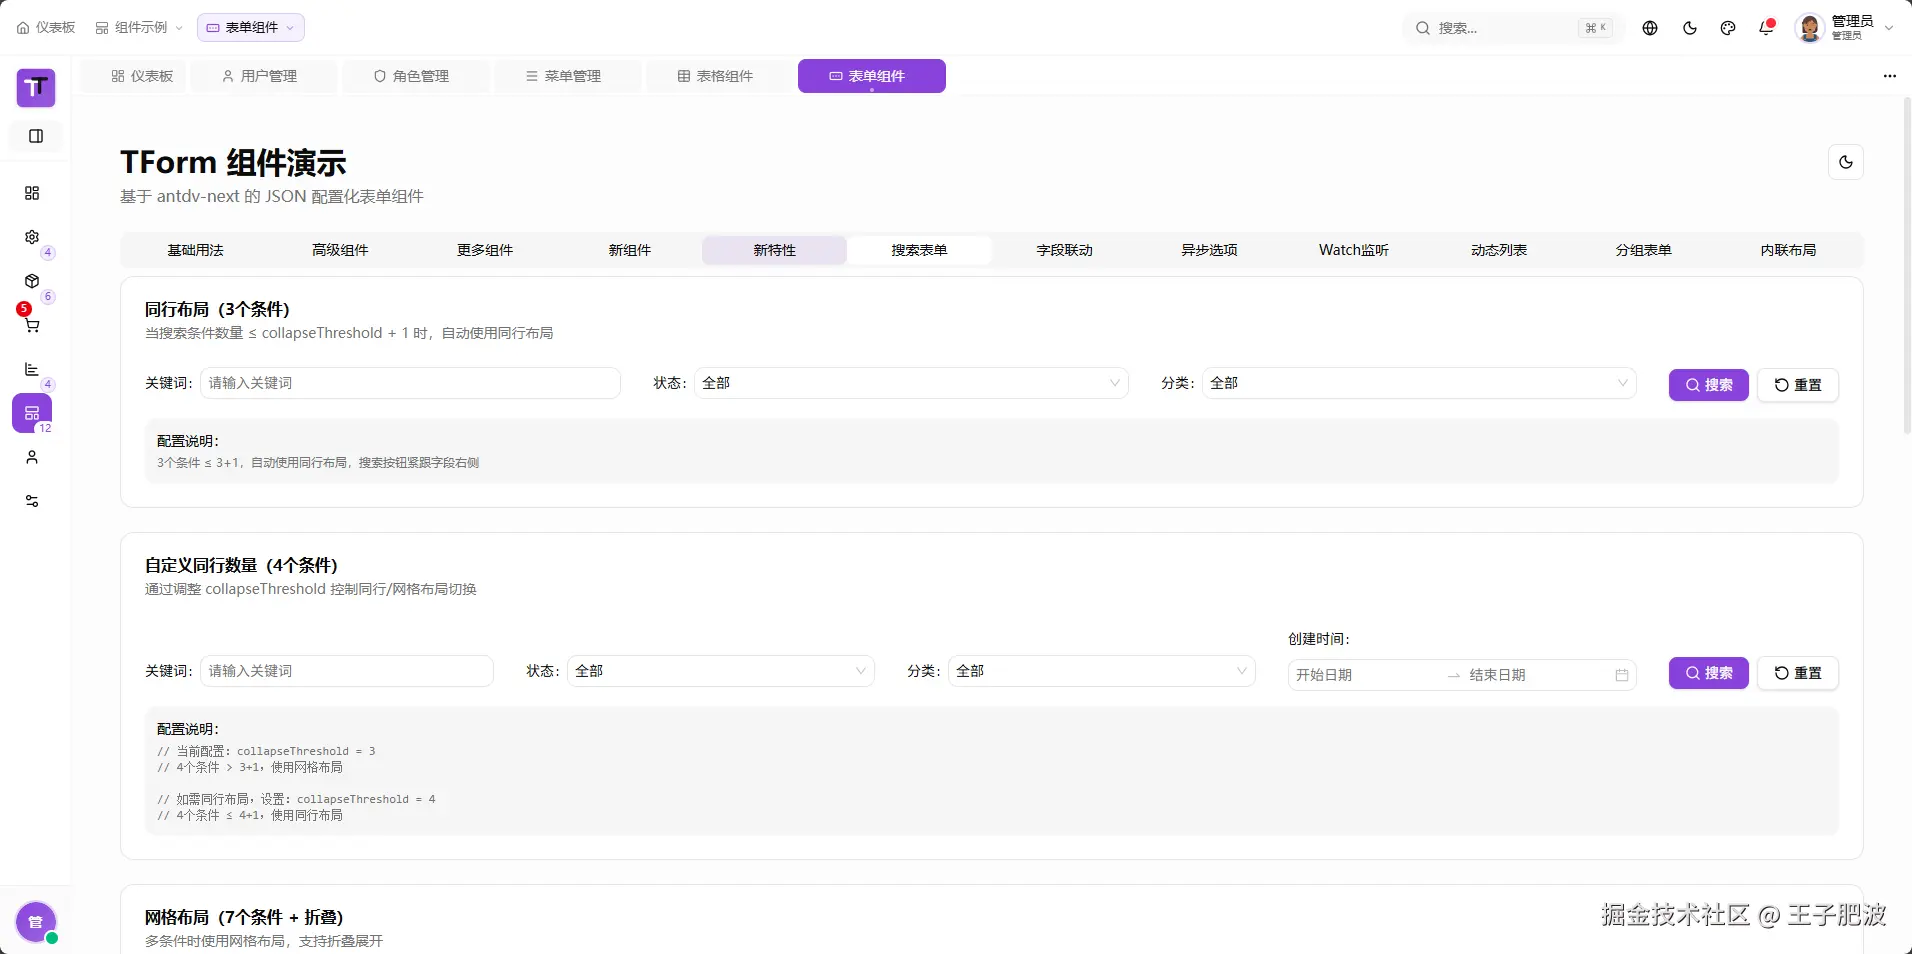Image resolution: width=1912 pixels, height=954 pixels.
Task: Select the 基础用法 demo tab
Action: coord(196,250)
